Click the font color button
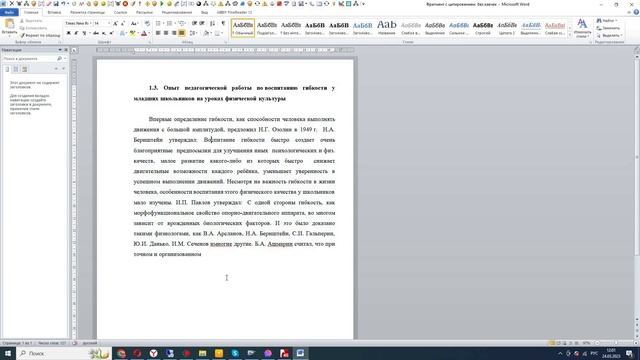This screenshot has width=640, height=360. click(144, 33)
